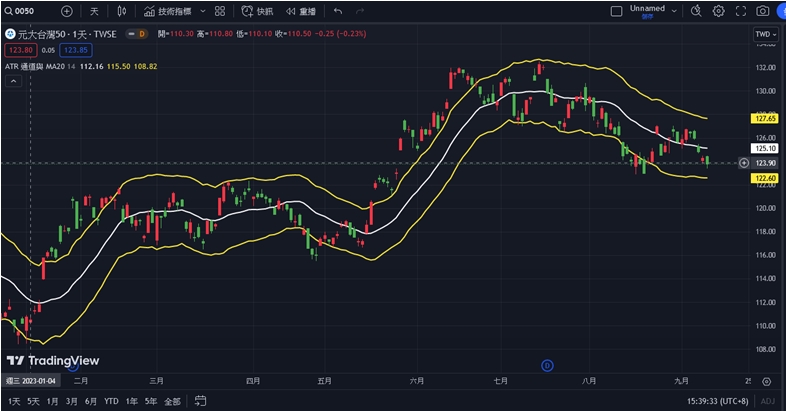Click the 八月 time axis label

coord(589,381)
